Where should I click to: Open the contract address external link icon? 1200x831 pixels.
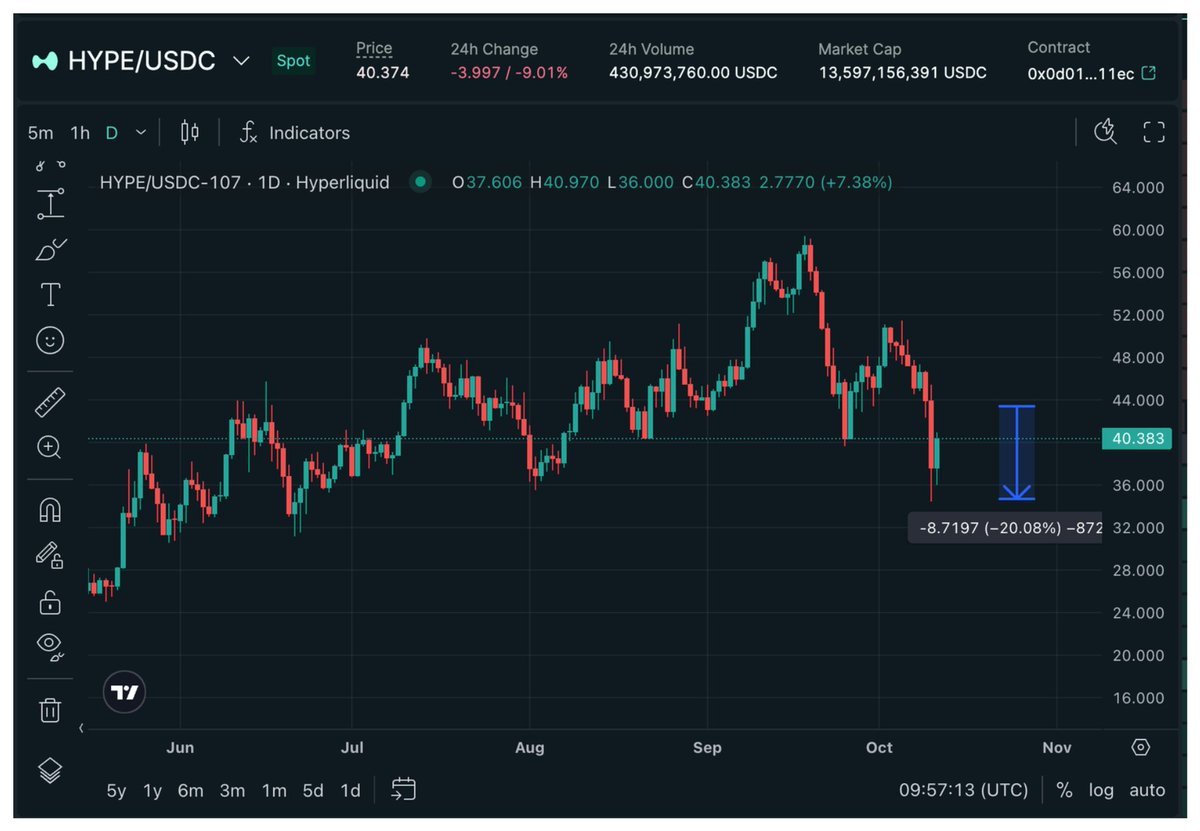[x=1149, y=73]
